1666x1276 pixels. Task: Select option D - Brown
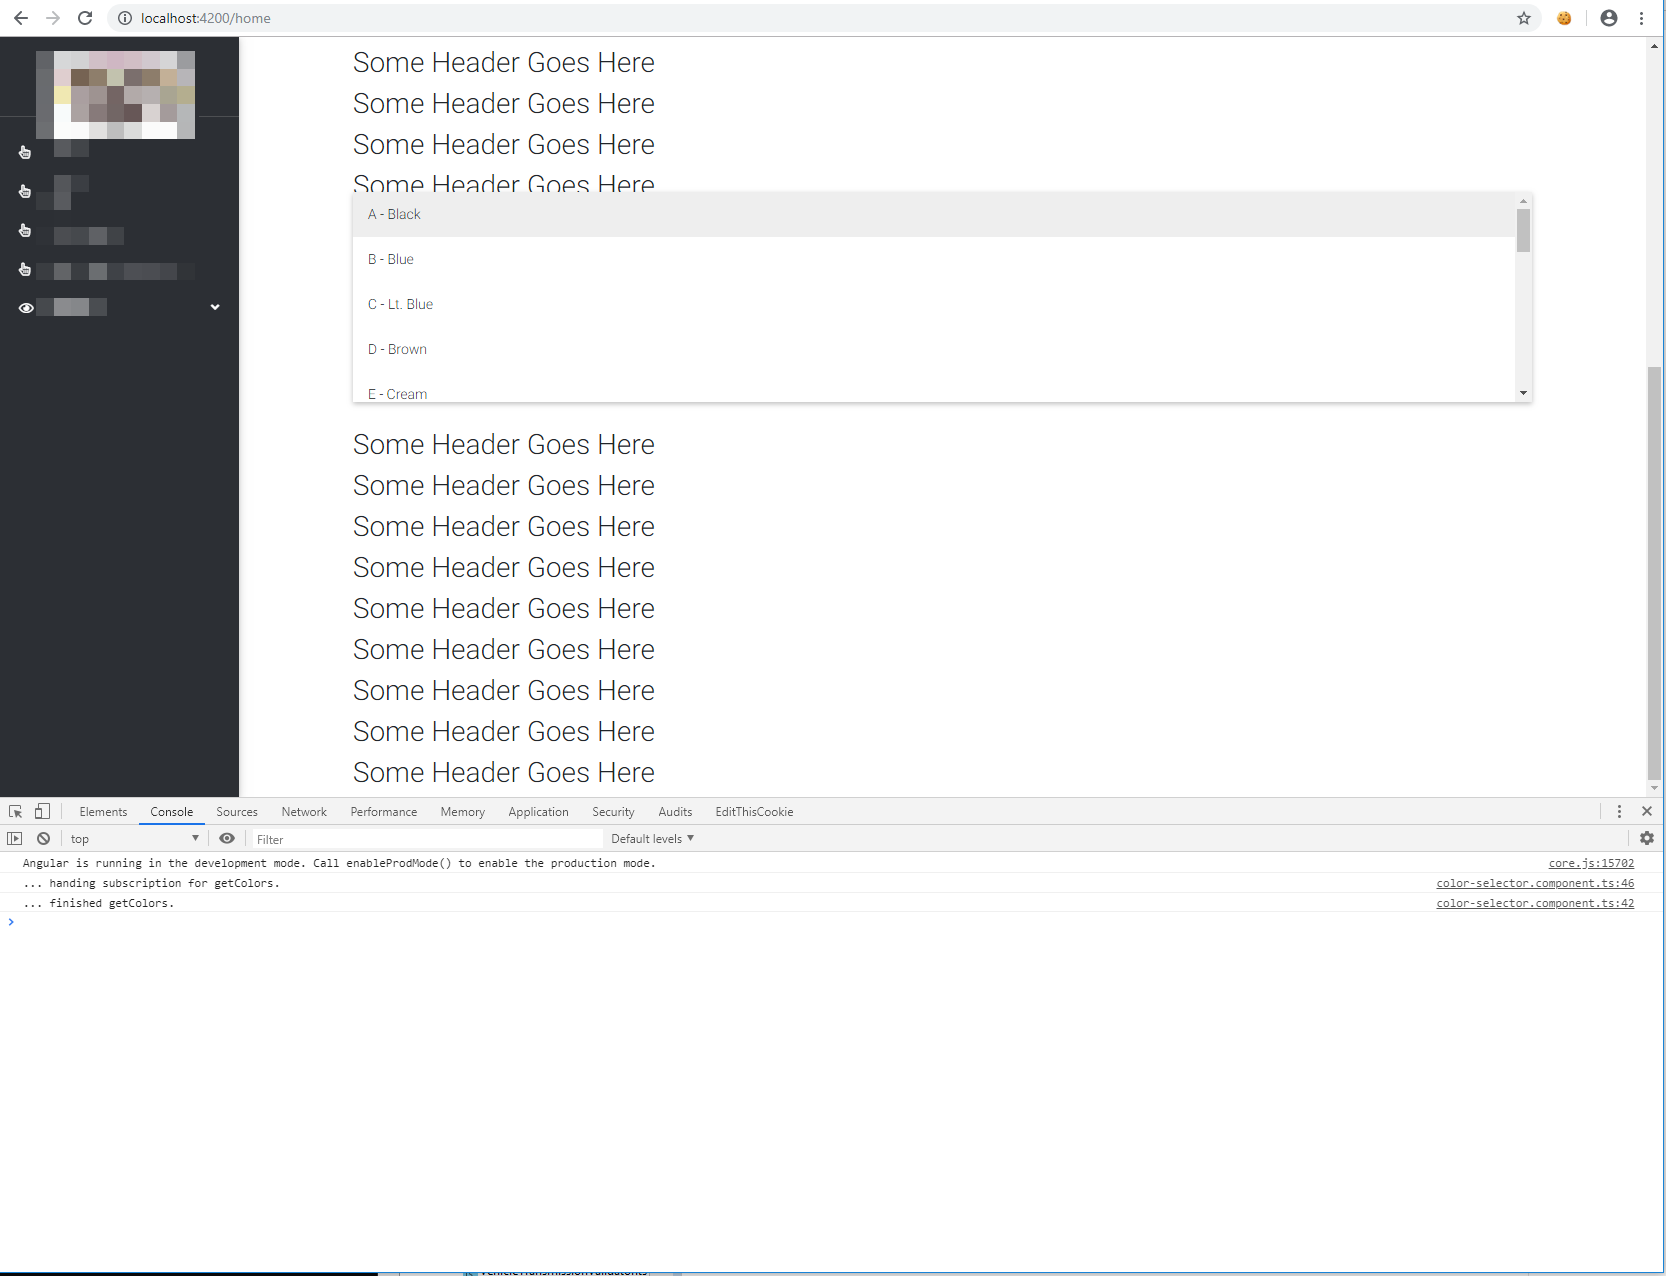934,349
